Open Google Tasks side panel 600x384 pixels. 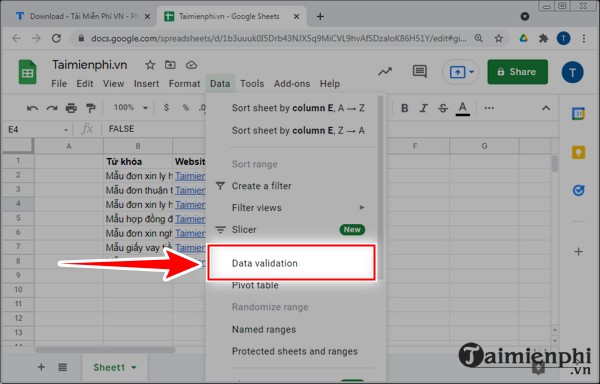578,190
